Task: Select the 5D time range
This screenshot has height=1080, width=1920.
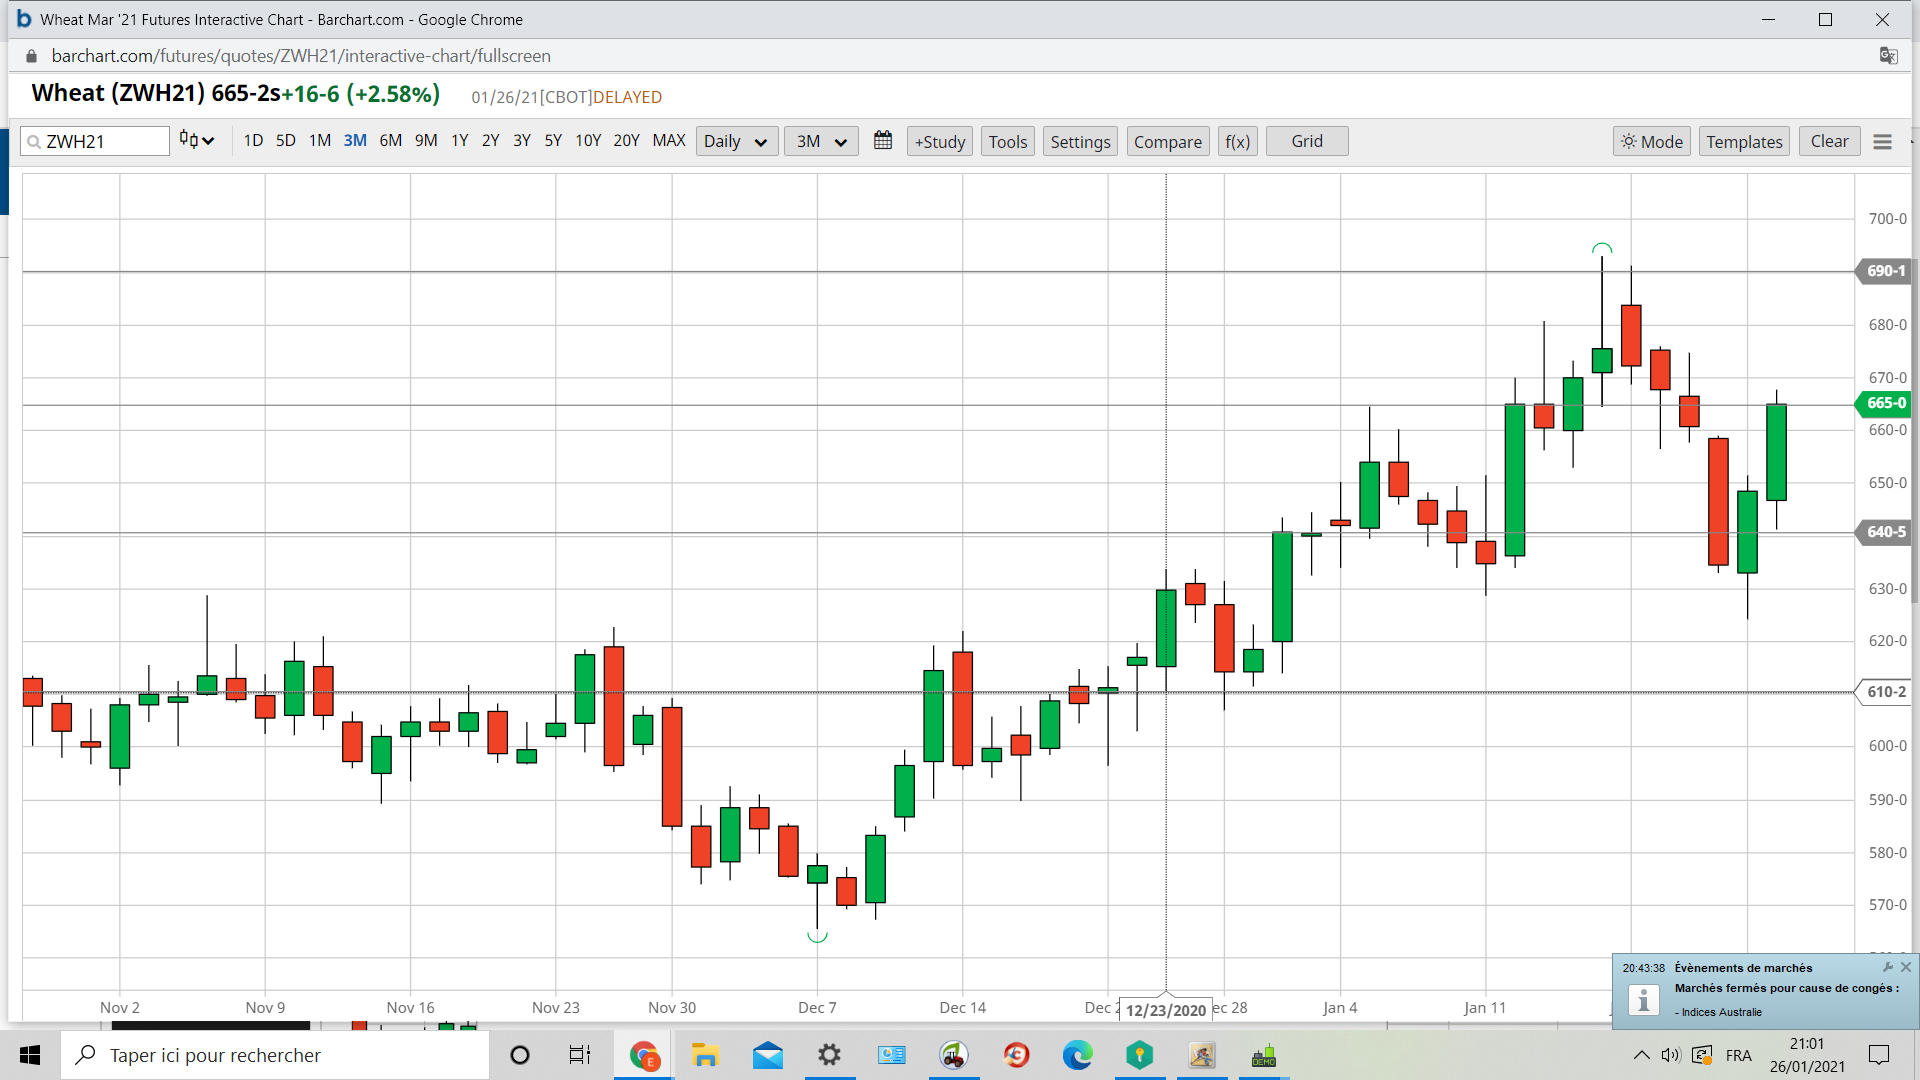Action: [x=286, y=141]
